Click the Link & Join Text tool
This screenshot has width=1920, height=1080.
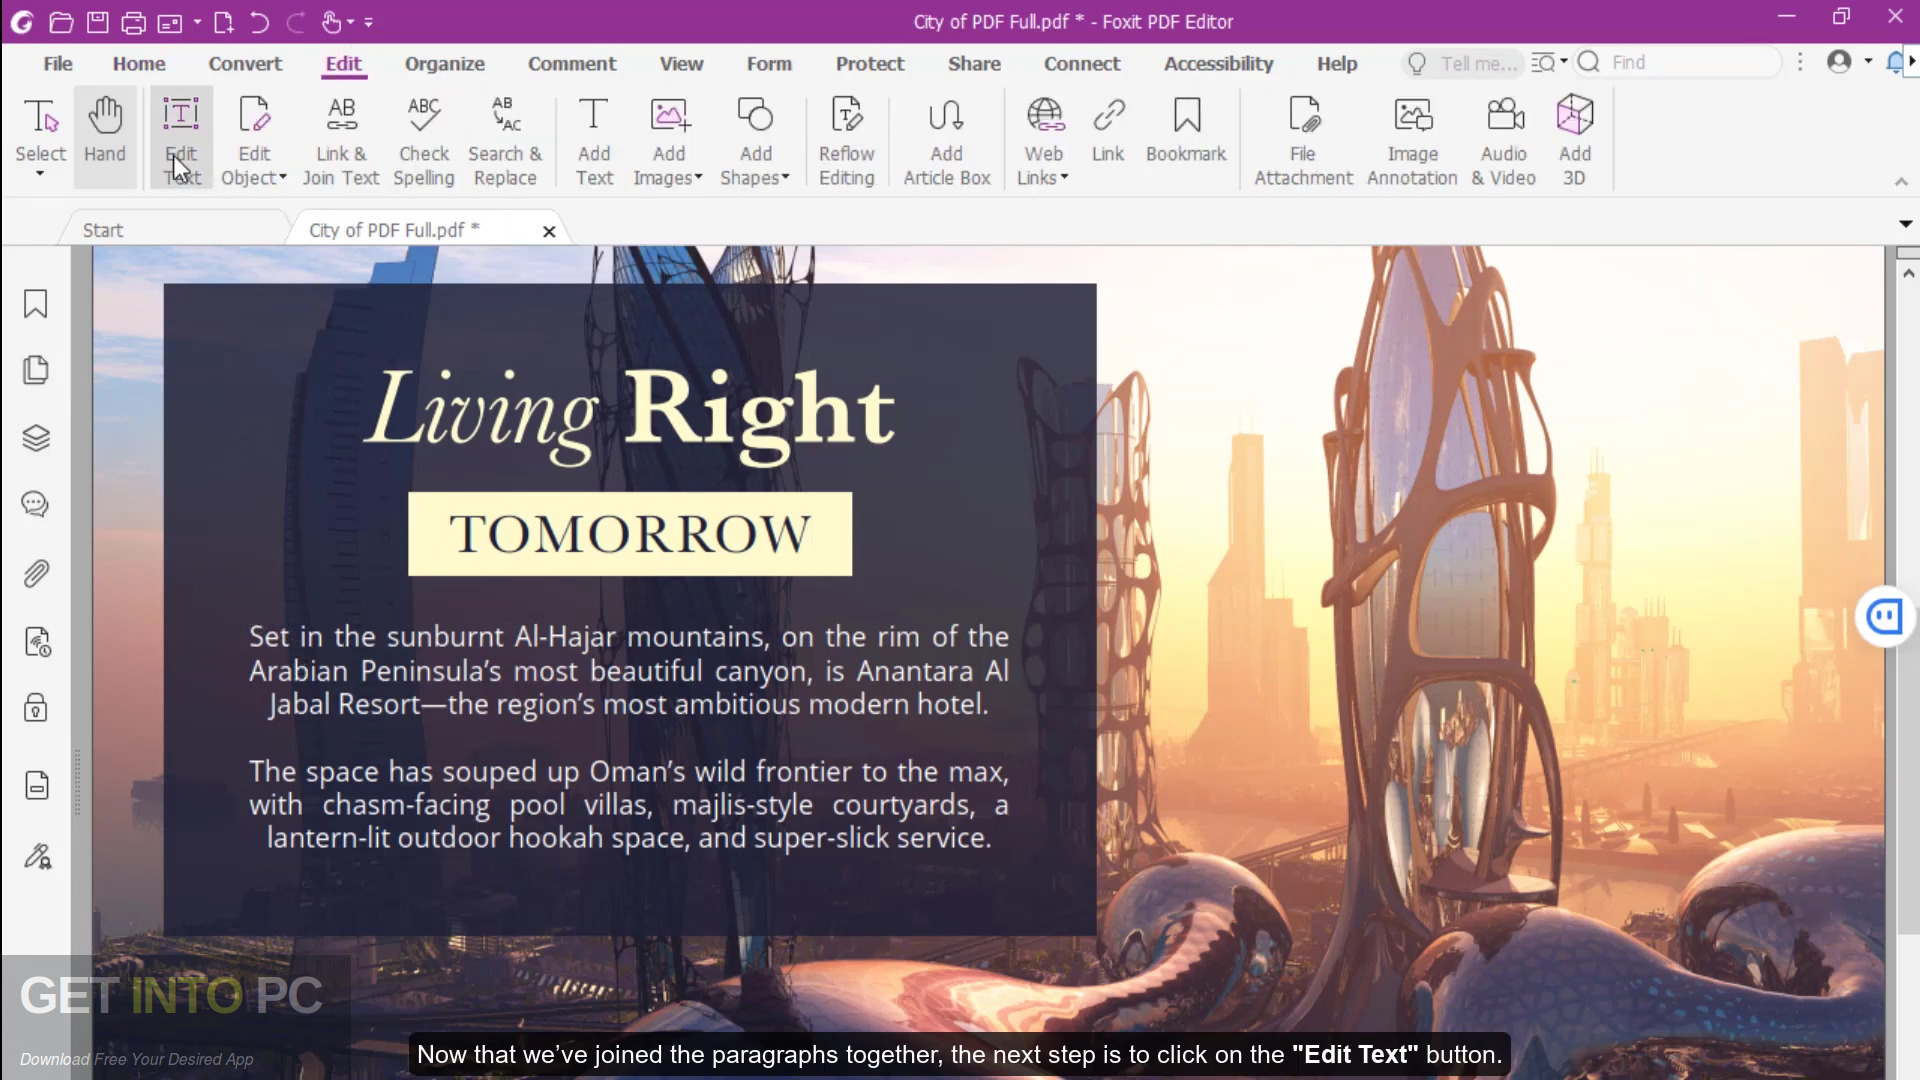[x=341, y=140]
